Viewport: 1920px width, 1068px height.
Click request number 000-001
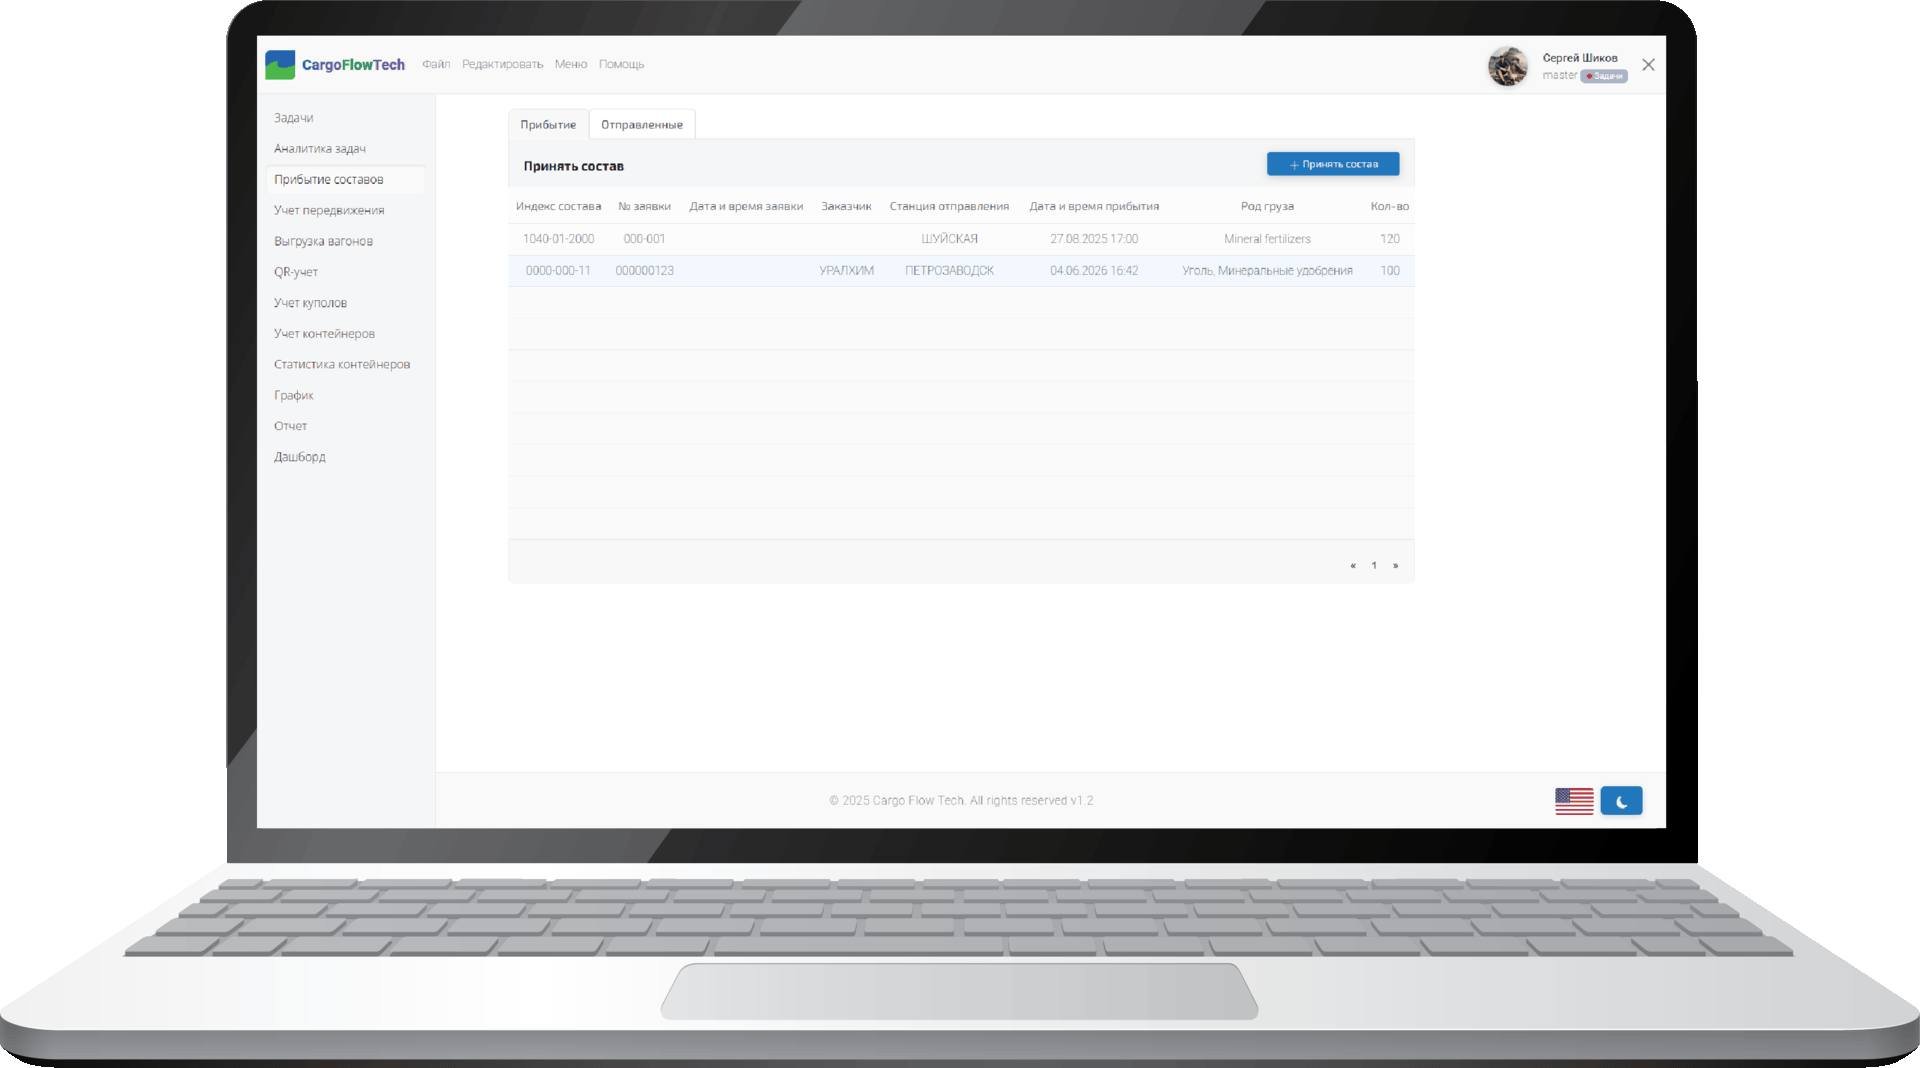(x=644, y=239)
